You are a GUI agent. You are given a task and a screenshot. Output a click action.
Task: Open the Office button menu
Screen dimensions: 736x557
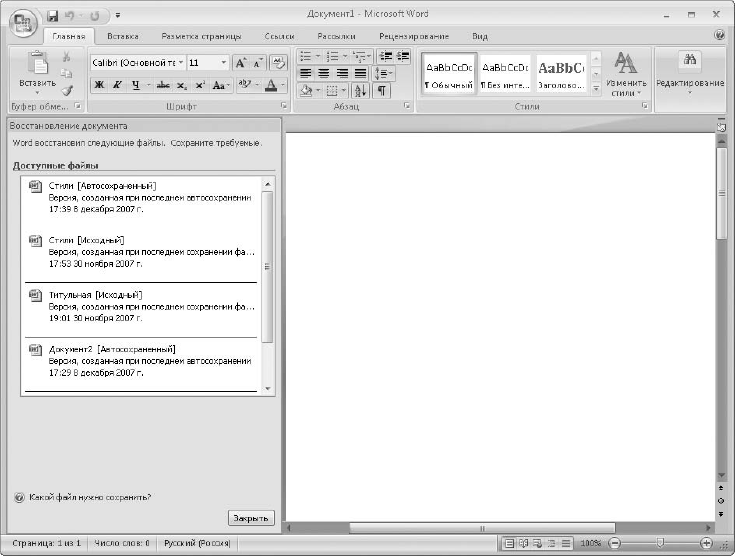point(23,23)
